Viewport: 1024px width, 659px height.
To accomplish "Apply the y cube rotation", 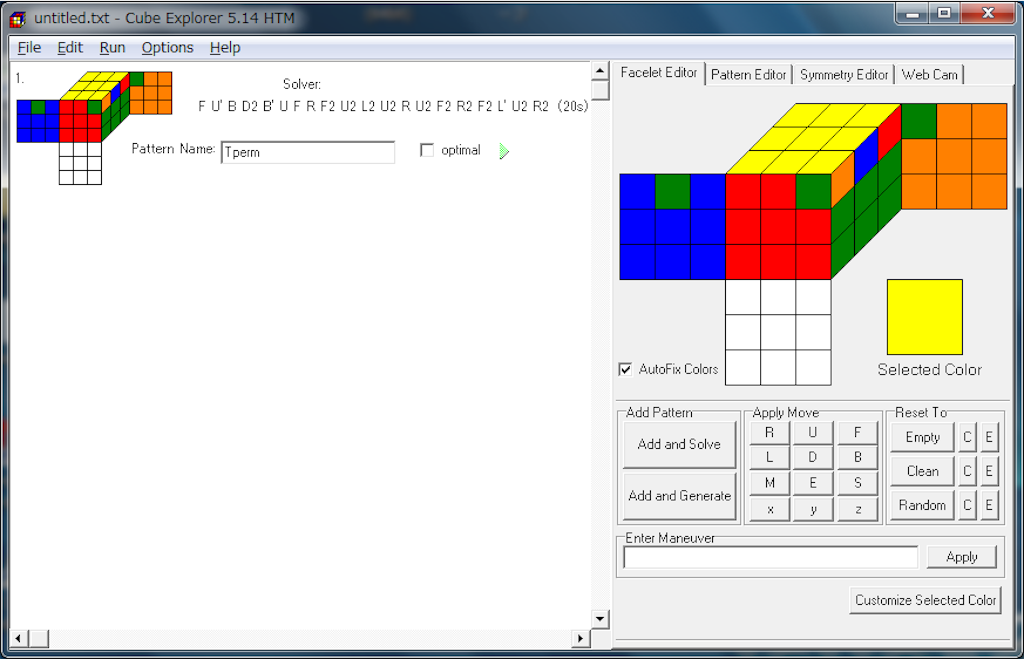I will click(812, 509).
